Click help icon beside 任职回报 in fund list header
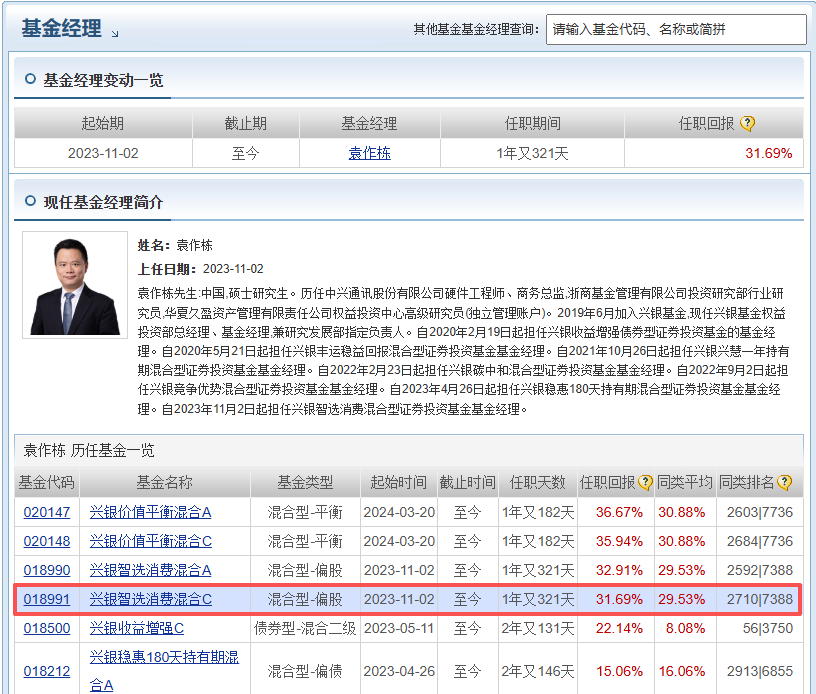Viewport: 816px width, 694px height. [645, 483]
